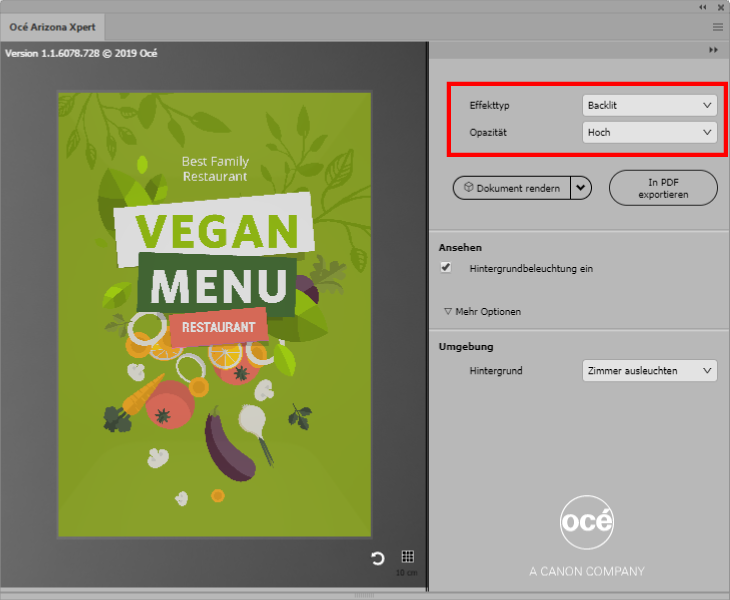Click the Océ logo
730x600 pixels.
point(587,522)
